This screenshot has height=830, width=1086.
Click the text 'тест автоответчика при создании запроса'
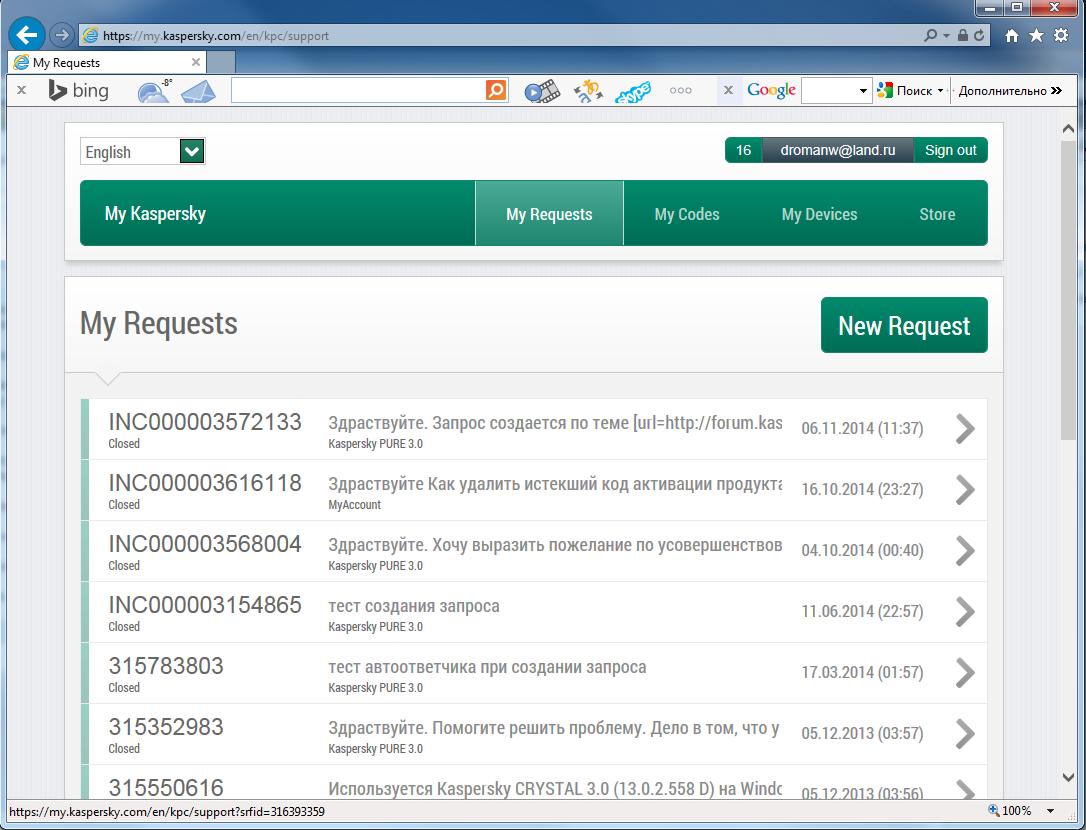tap(487, 666)
